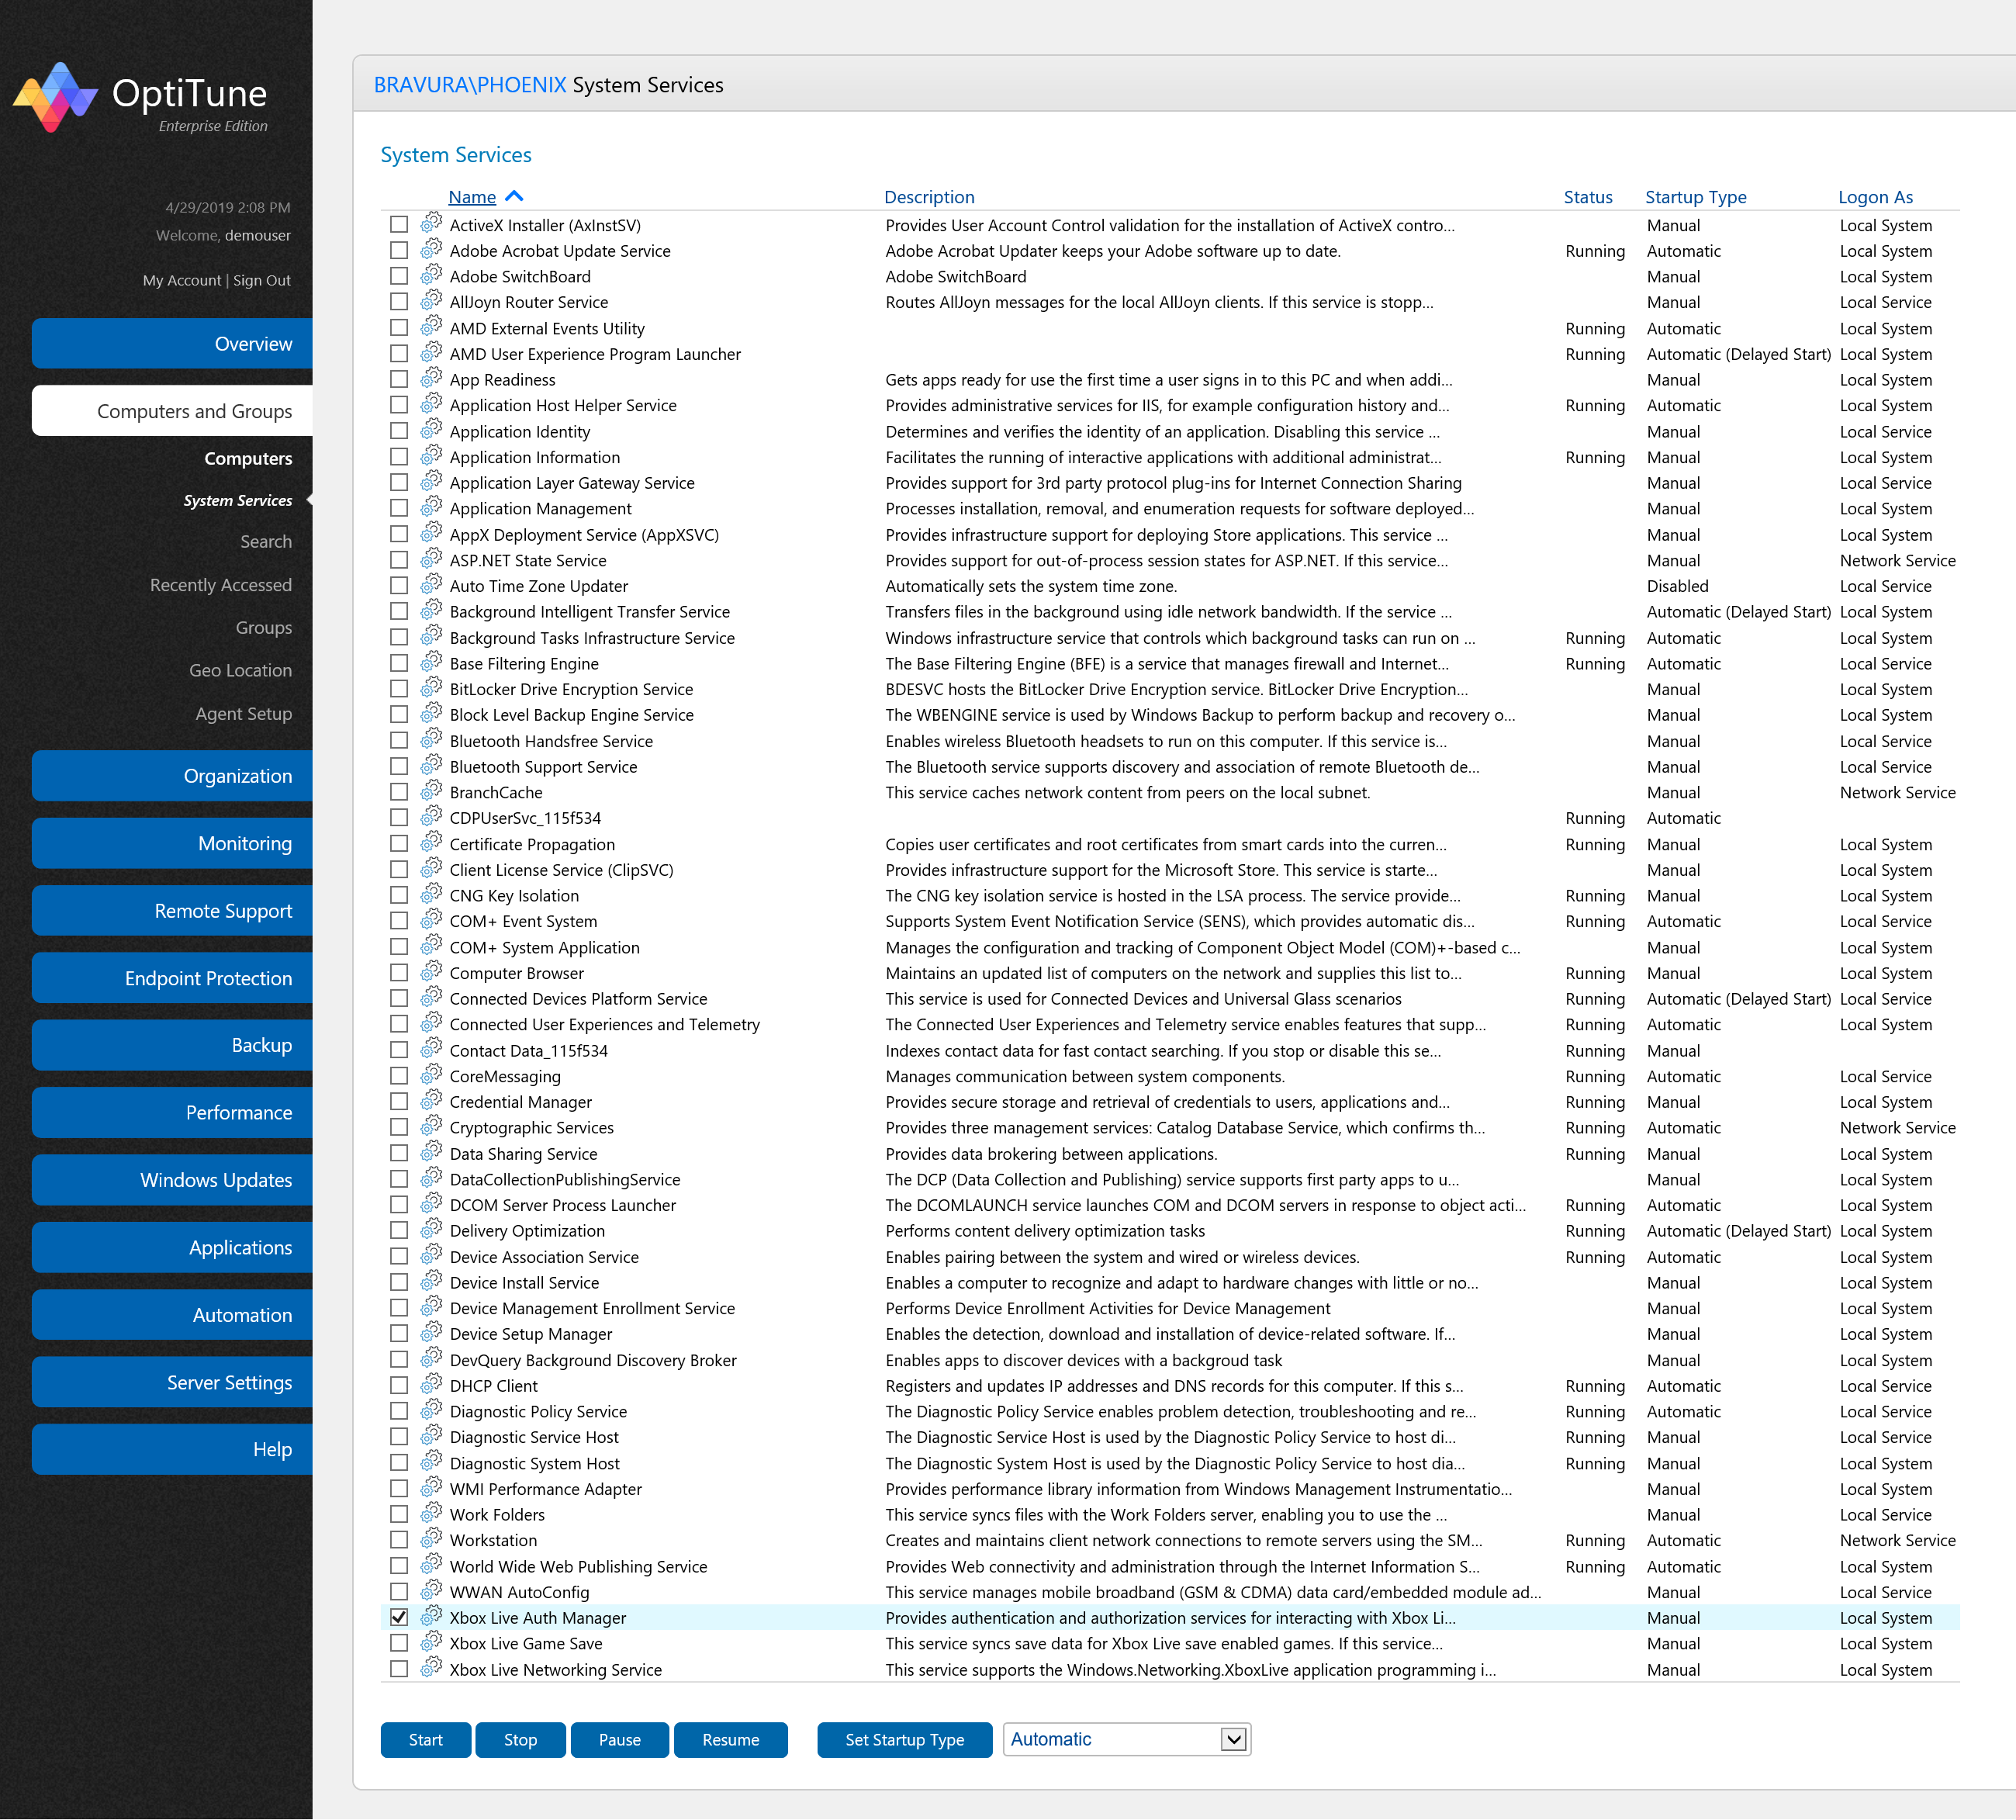Click gear icon beside Application Identity

coord(431,430)
